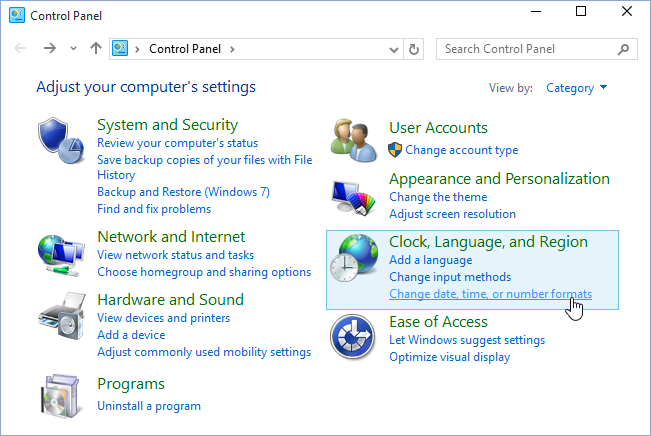Click Optimize visual display link
This screenshot has width=651, height=436.
coord(450,357)
